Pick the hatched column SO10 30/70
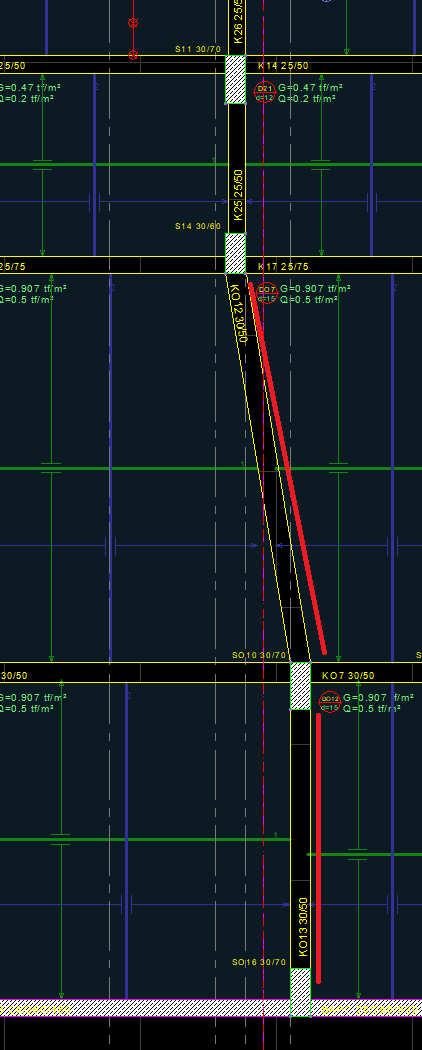The width and height of the screenshot is (422, 1050). click(300, 686)
